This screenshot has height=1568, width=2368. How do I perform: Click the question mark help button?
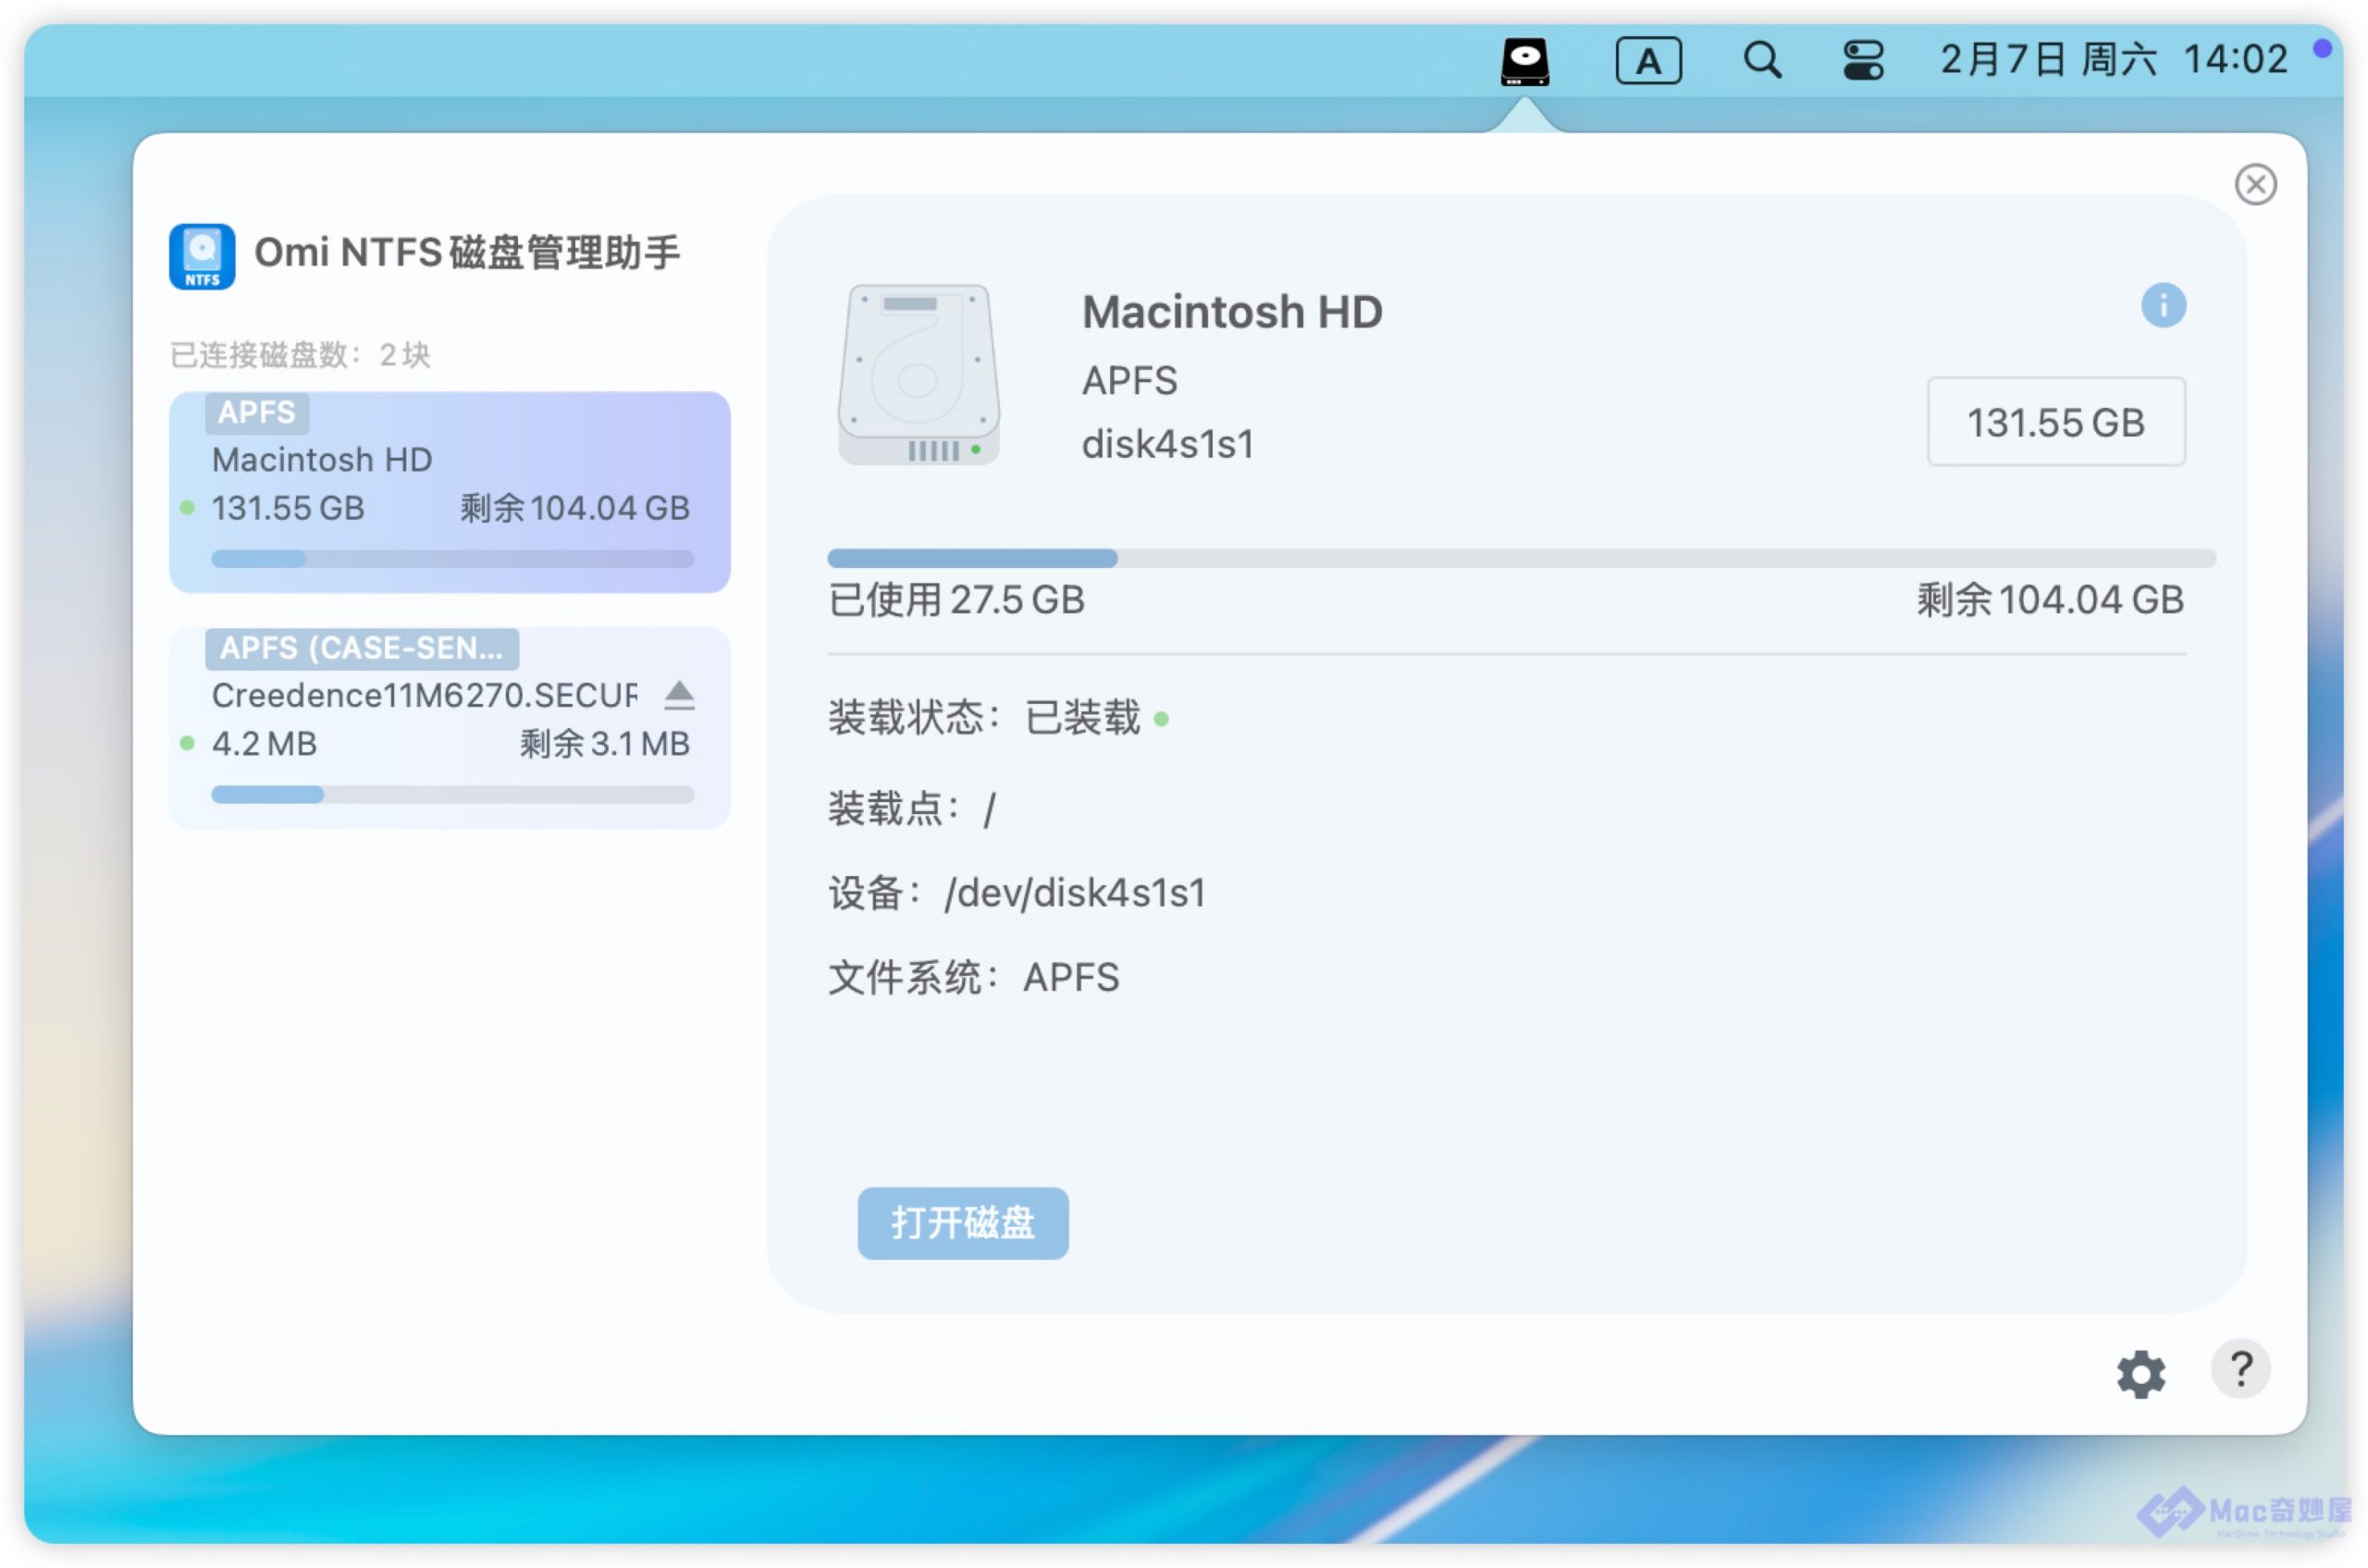(2240, 1370)
